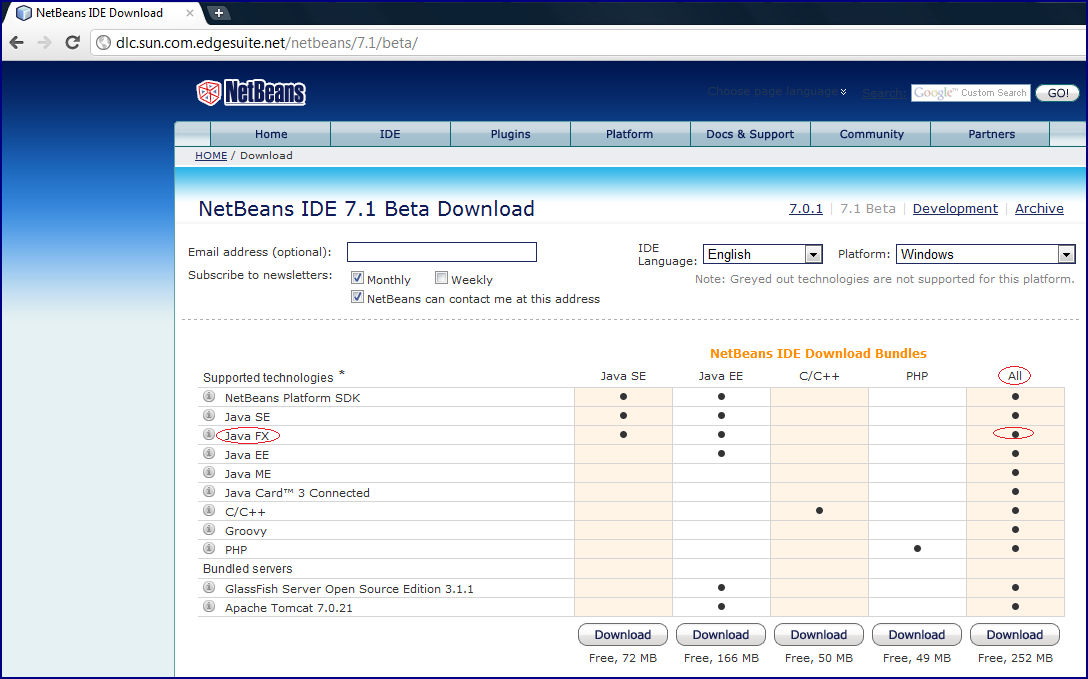Click info icon next to Java Card 3 Connected
Viewport: 1088px width, 679px height.
[209, 492]
